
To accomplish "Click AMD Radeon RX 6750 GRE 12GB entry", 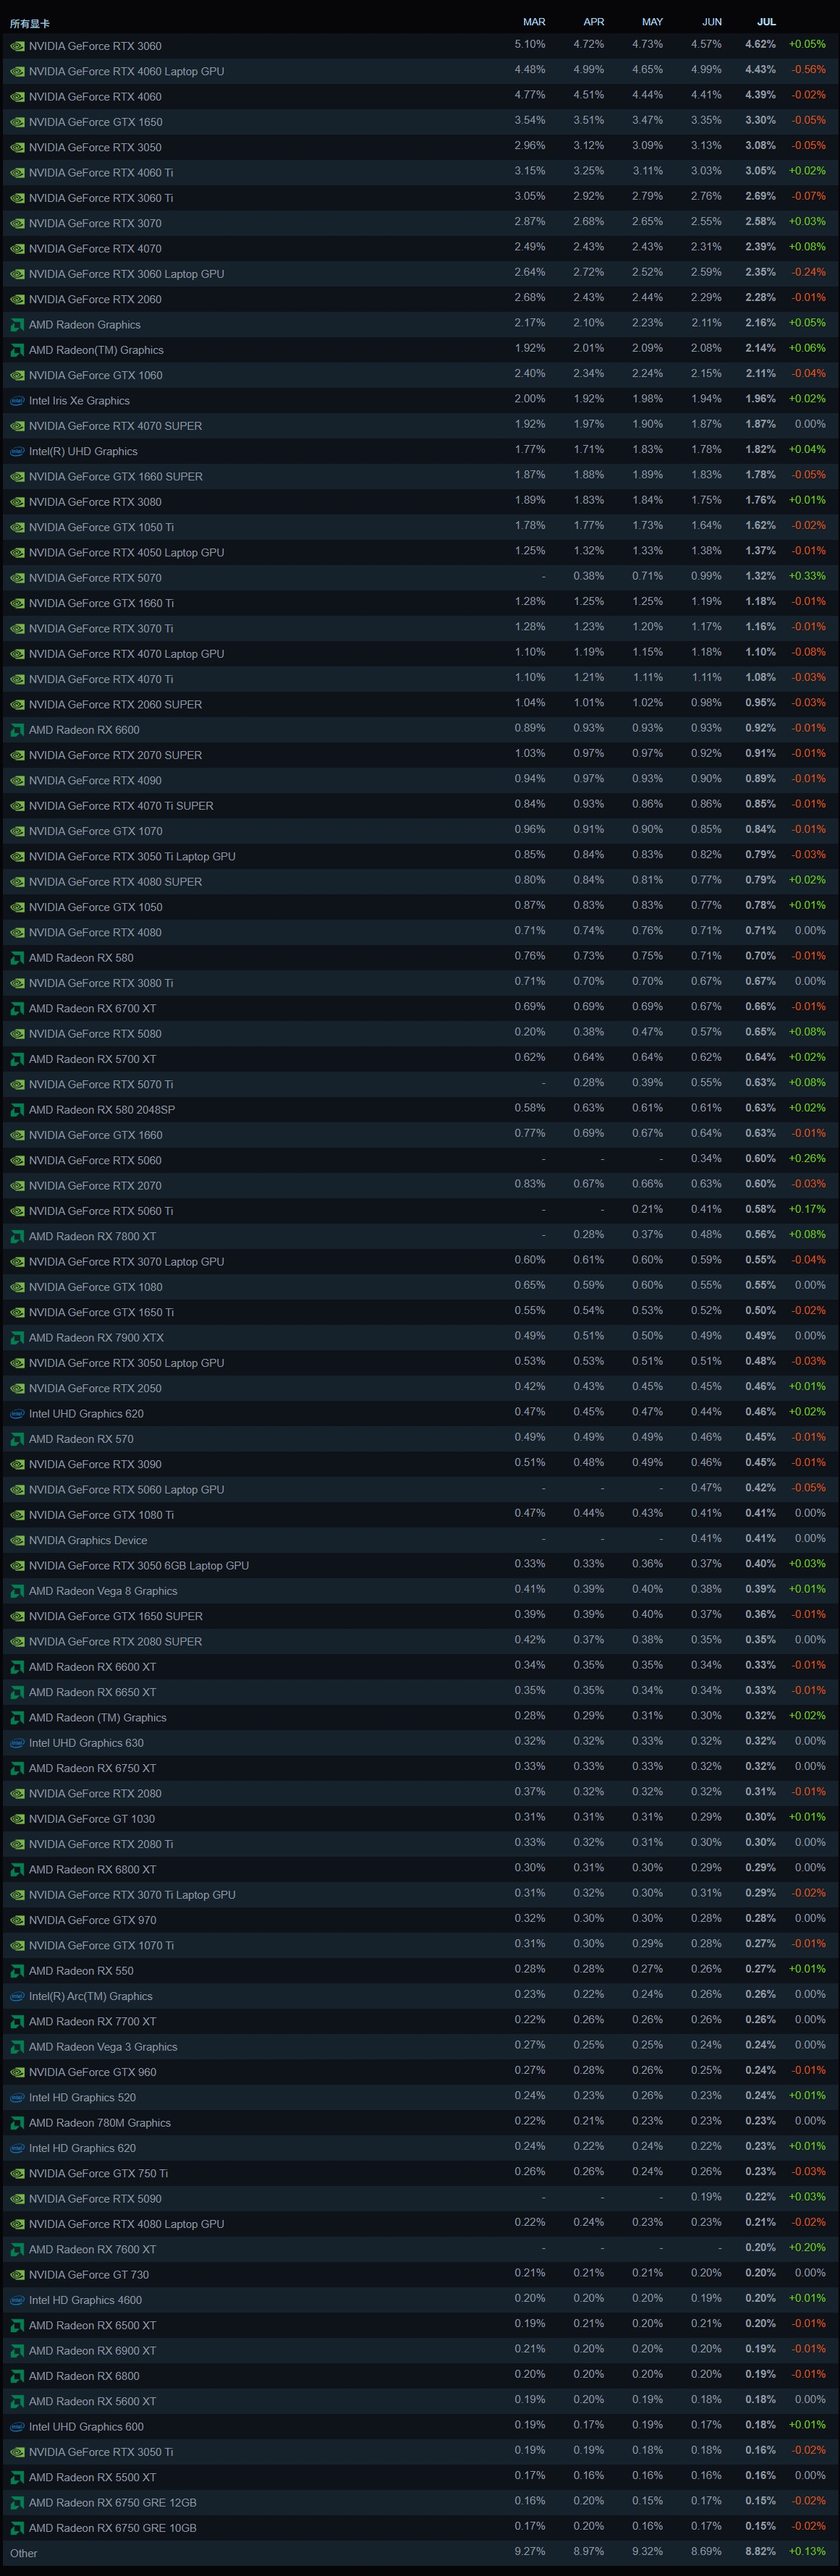I will (x=112, y=2503).
